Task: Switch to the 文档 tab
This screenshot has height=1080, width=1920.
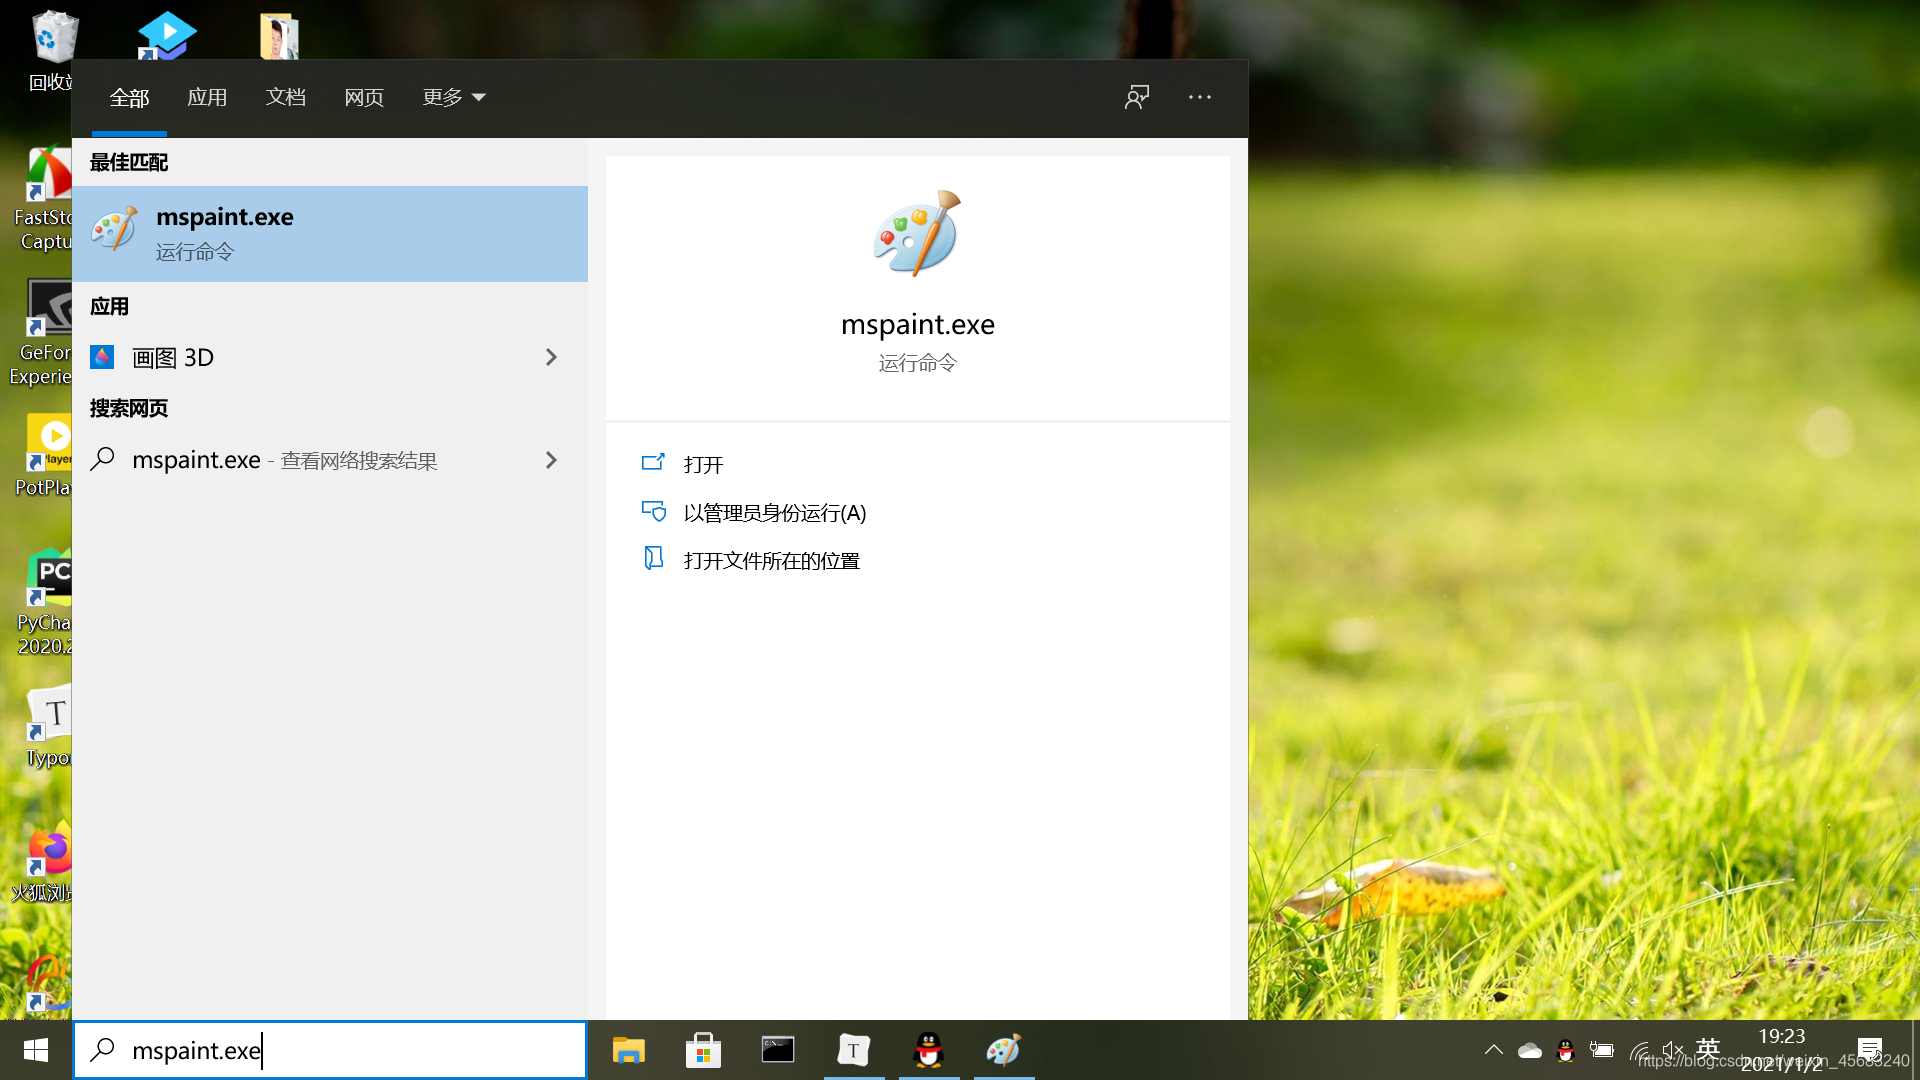Action: (286, 97)
